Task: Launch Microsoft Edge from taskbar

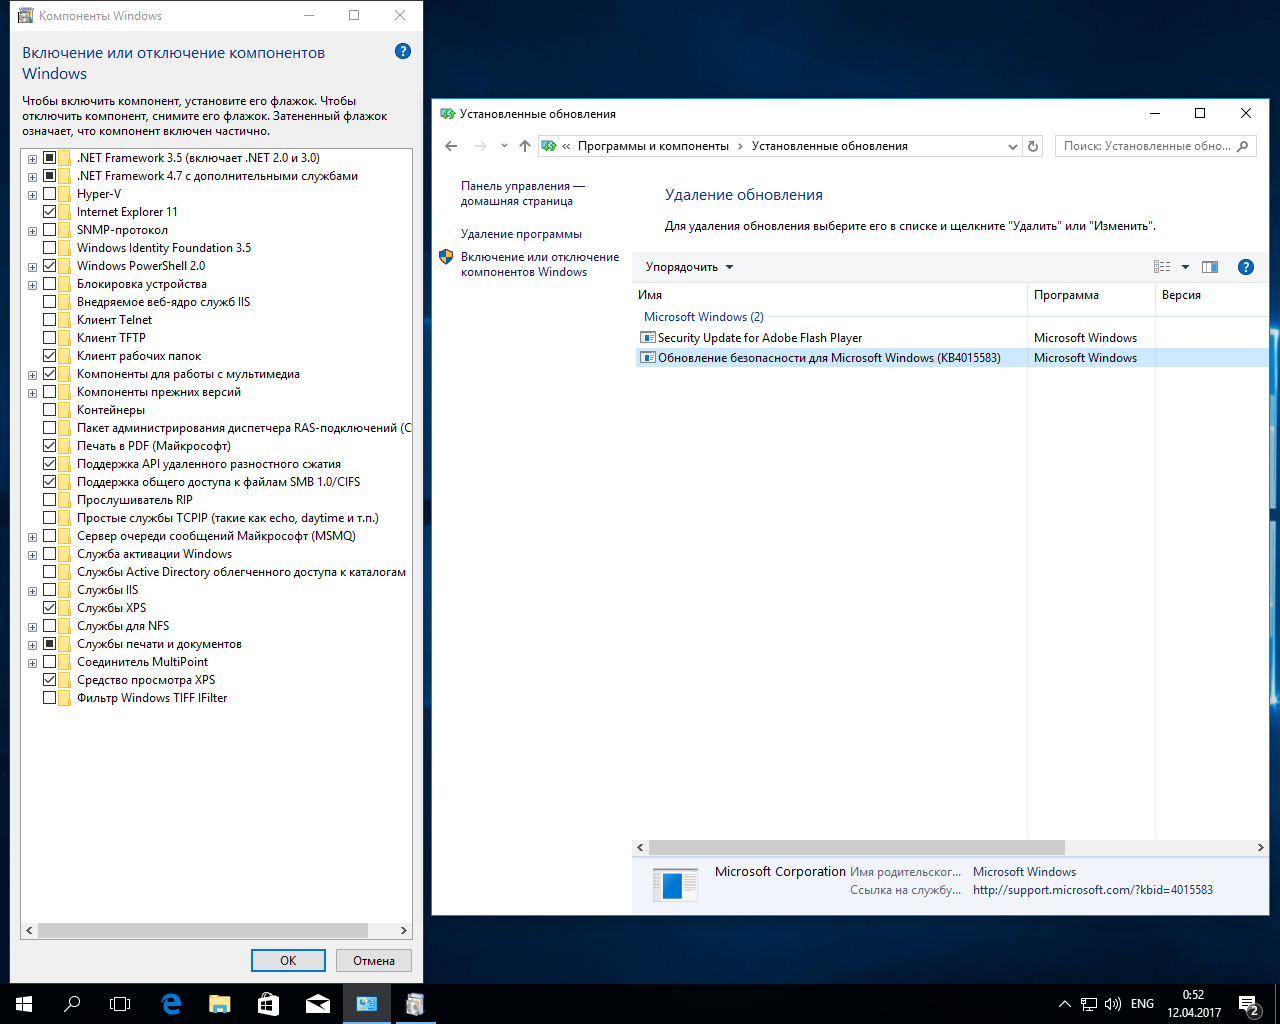Action: pyautogui.click(x=171, y=1004)
